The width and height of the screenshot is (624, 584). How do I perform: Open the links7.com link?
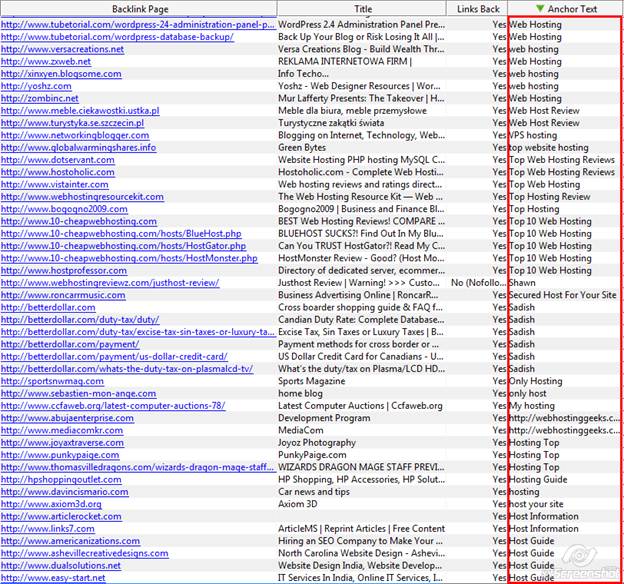click(x=47, y=529)
